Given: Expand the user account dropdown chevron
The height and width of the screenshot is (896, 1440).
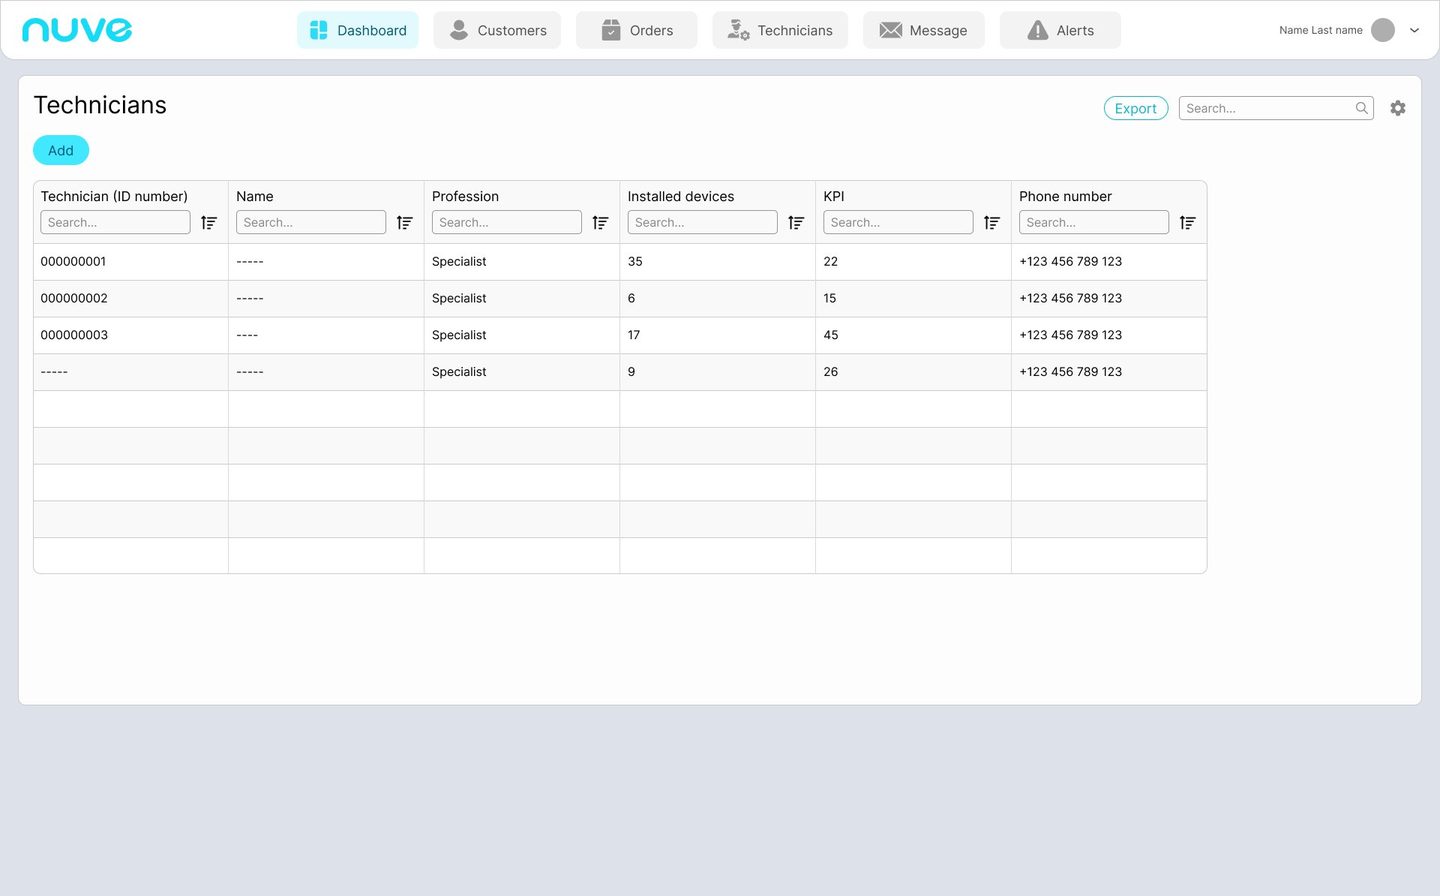Looking at the screenshot, I should click(x=1414, y=30).
